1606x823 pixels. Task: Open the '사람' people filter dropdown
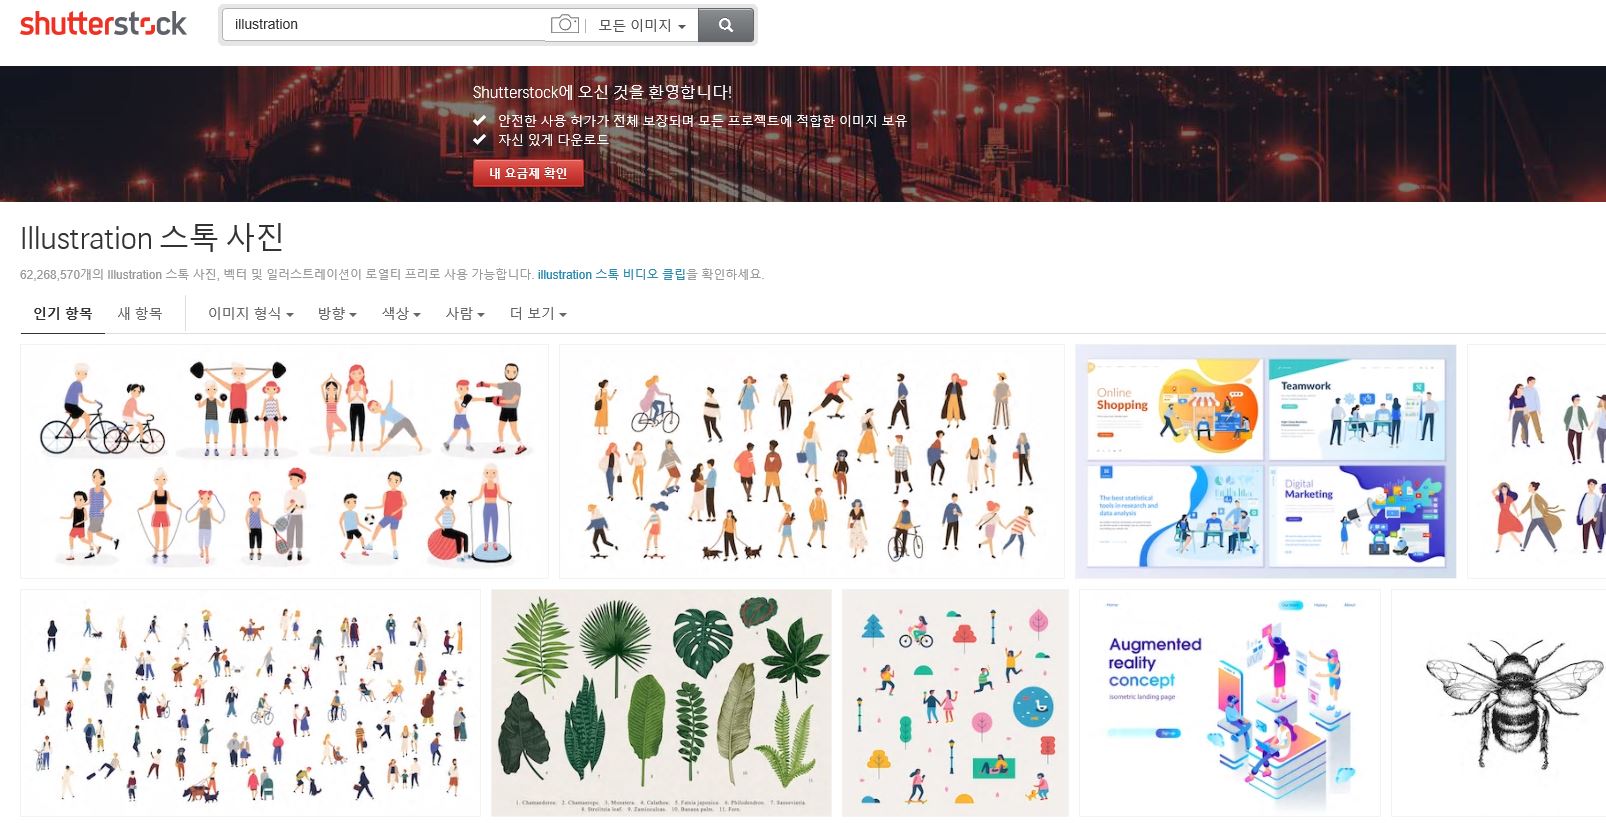(465, 314)
